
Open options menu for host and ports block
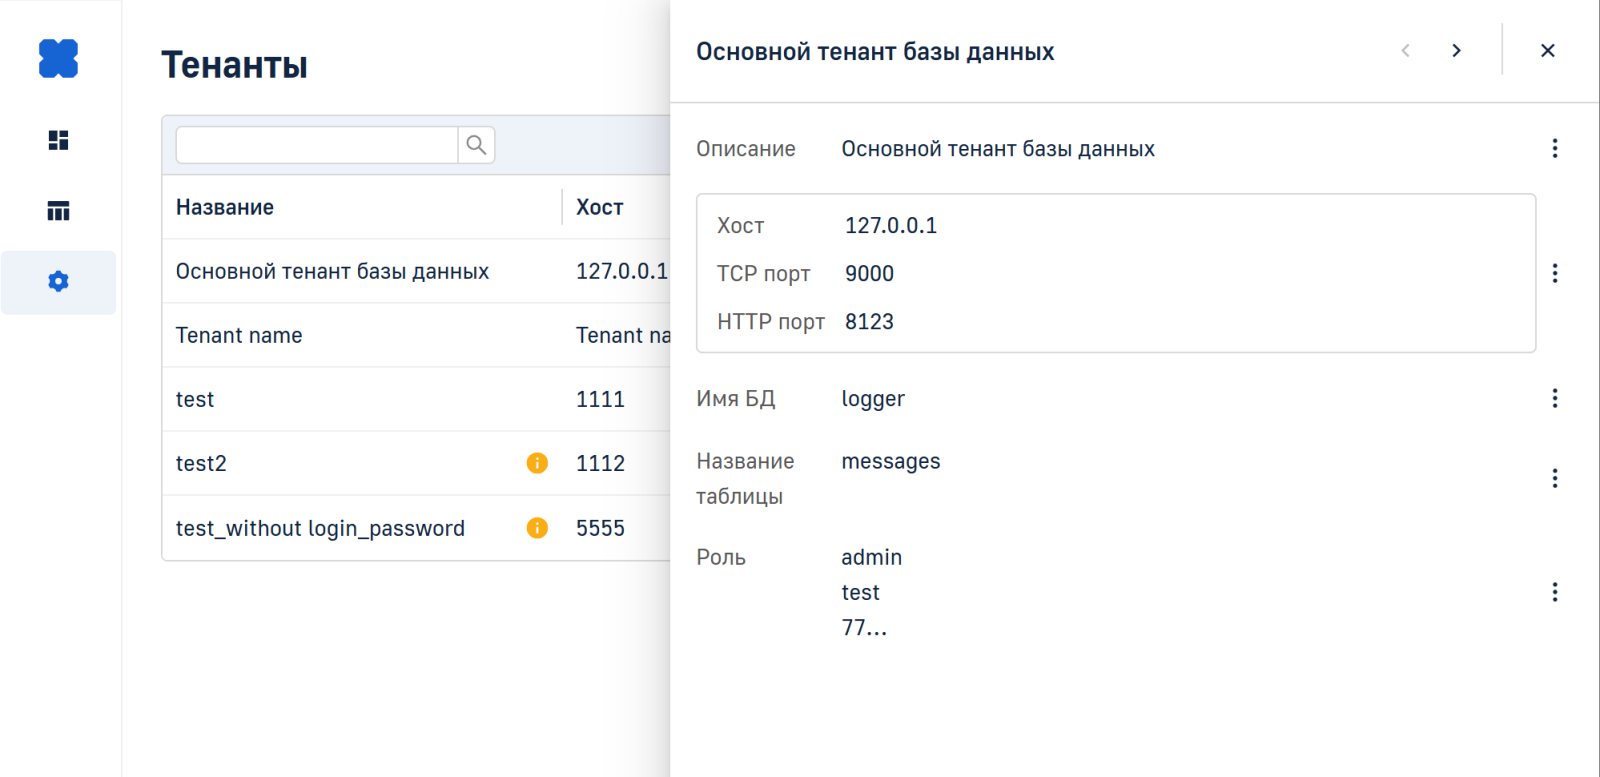[1554, 273]
